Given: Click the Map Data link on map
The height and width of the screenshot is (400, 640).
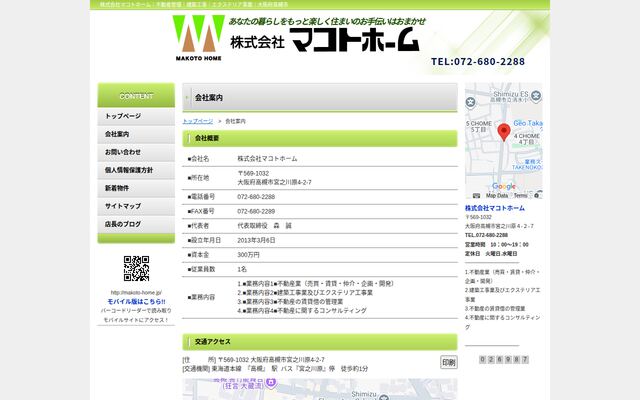Looking at the screenshot, I should (x=497, y=196).
